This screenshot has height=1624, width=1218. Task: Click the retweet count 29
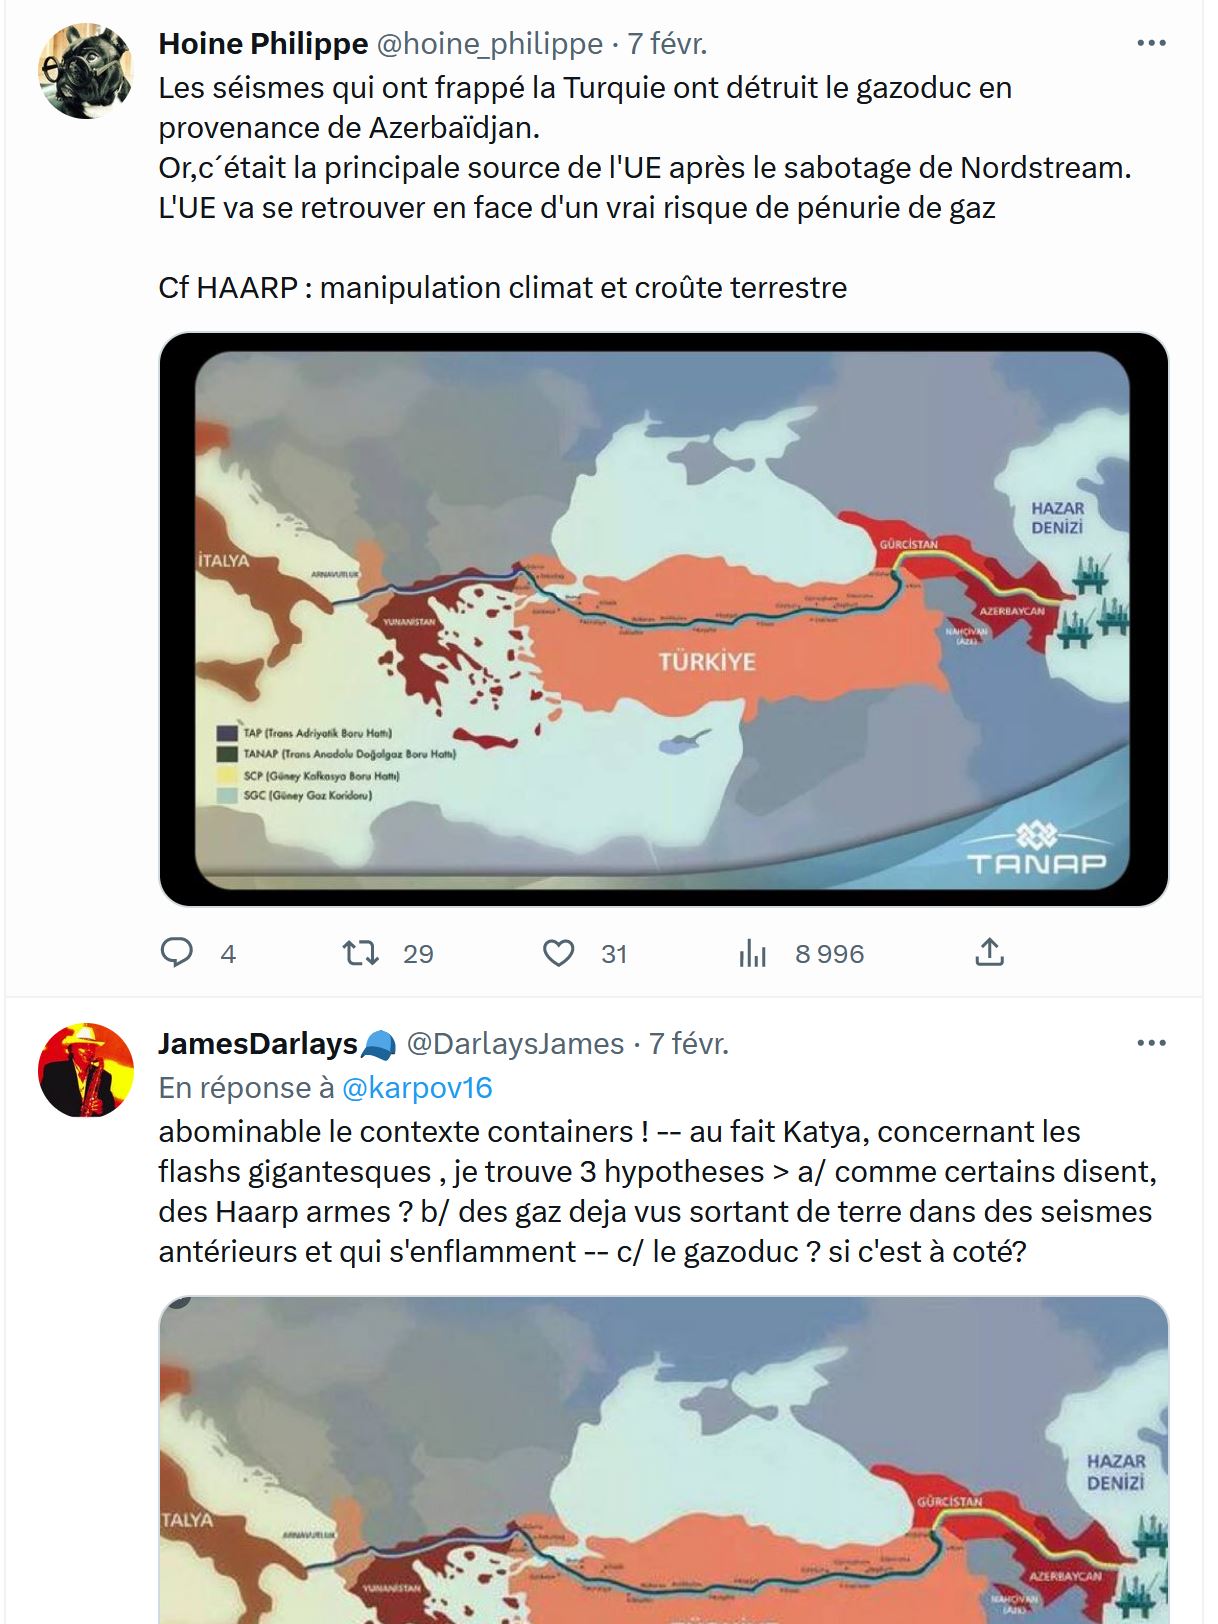[x=418, y=954]
